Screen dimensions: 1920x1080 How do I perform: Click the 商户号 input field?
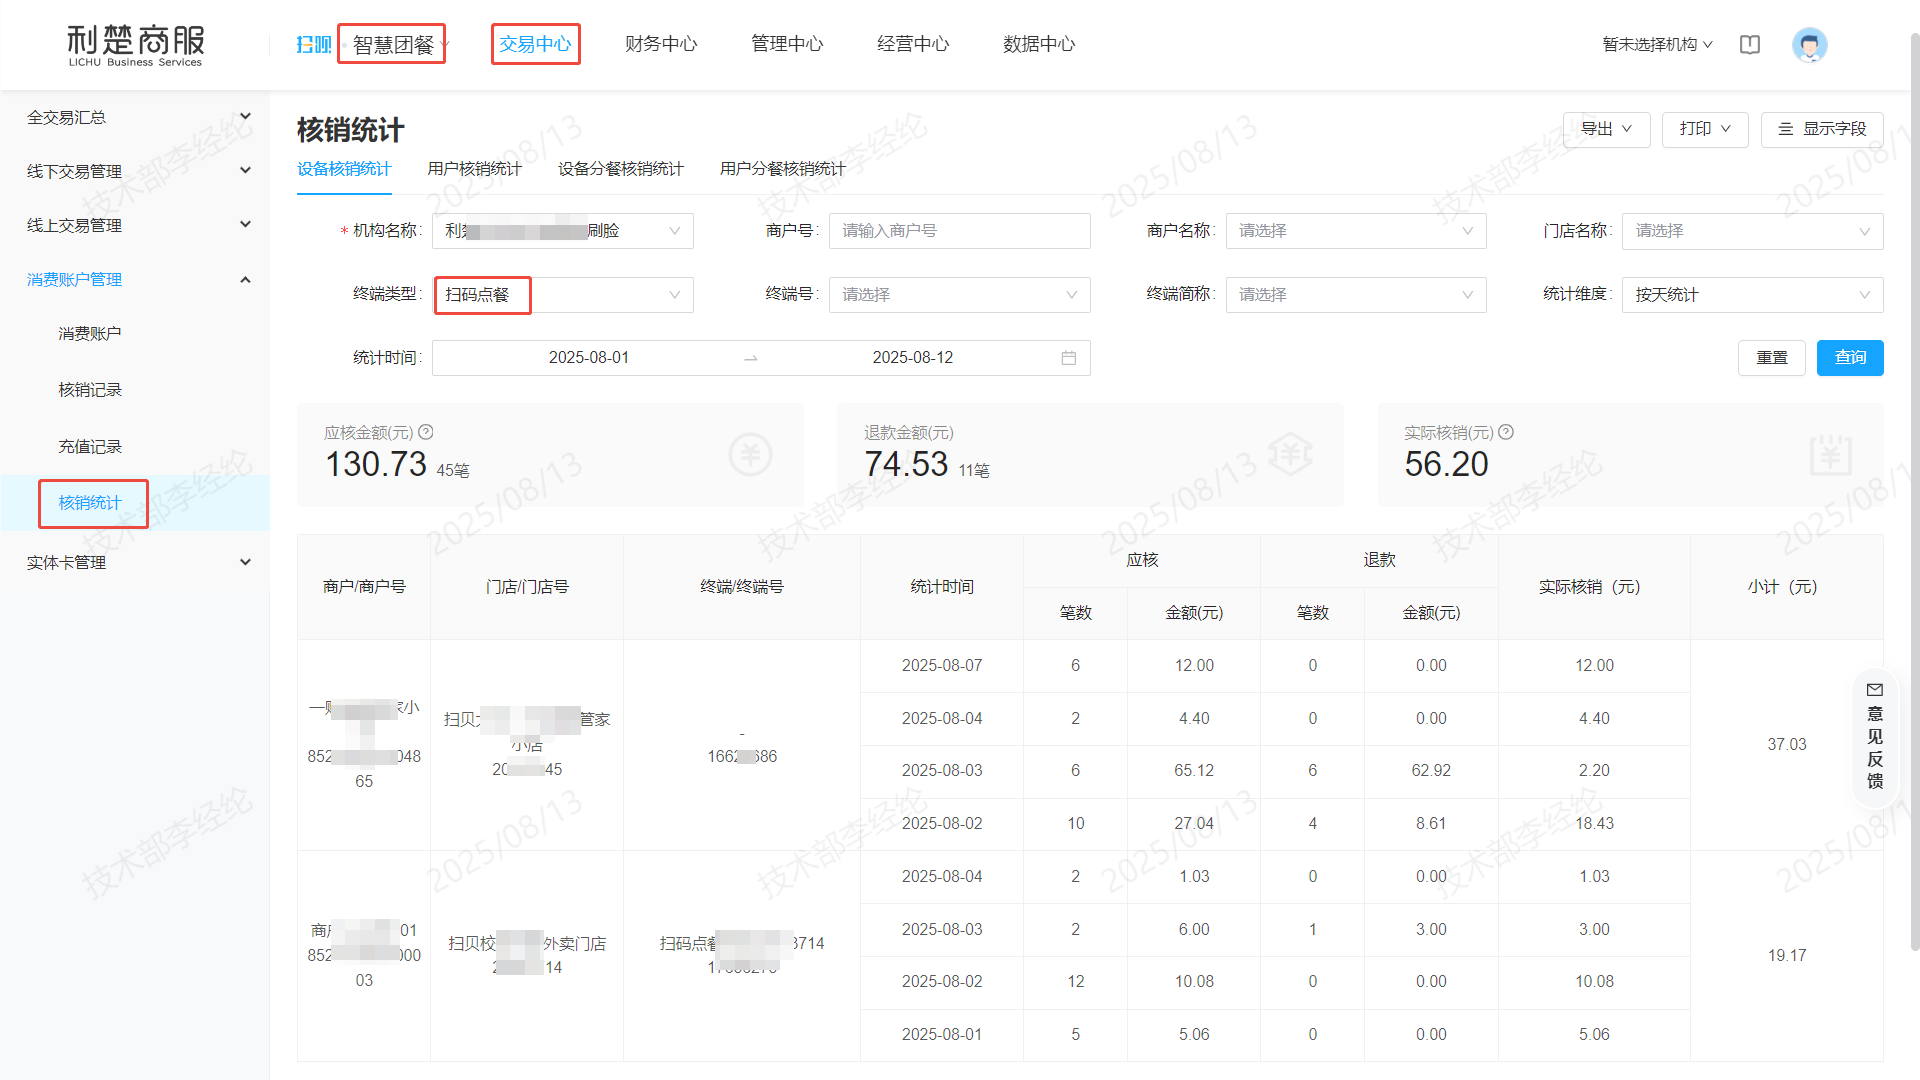[x=958, y=231]
